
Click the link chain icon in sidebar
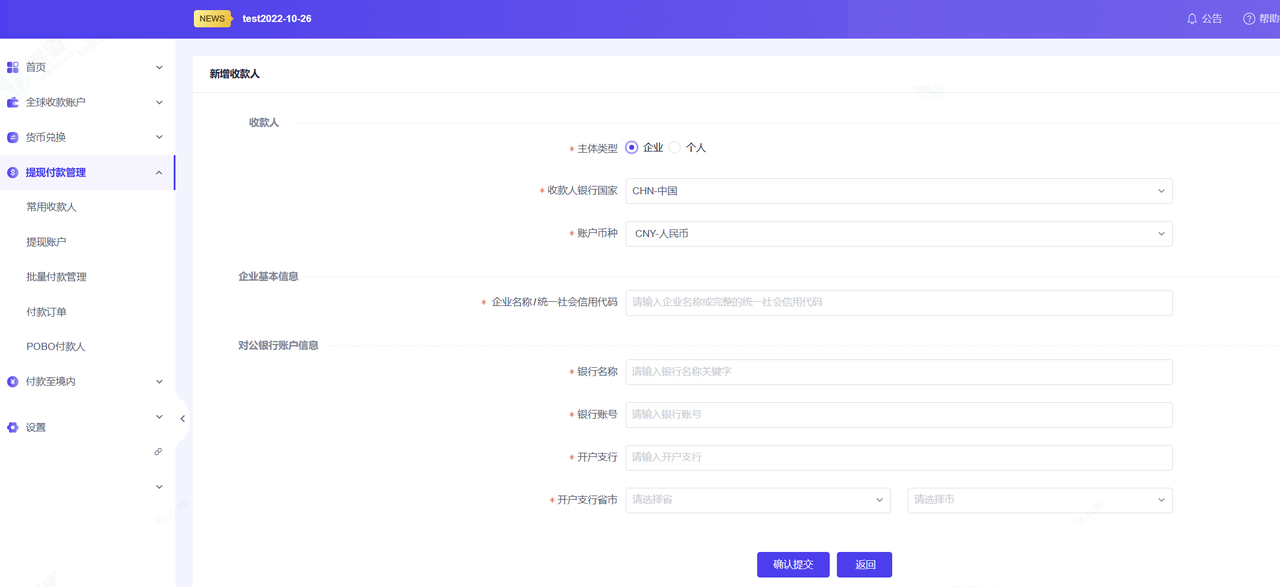[x=158, y=452]
